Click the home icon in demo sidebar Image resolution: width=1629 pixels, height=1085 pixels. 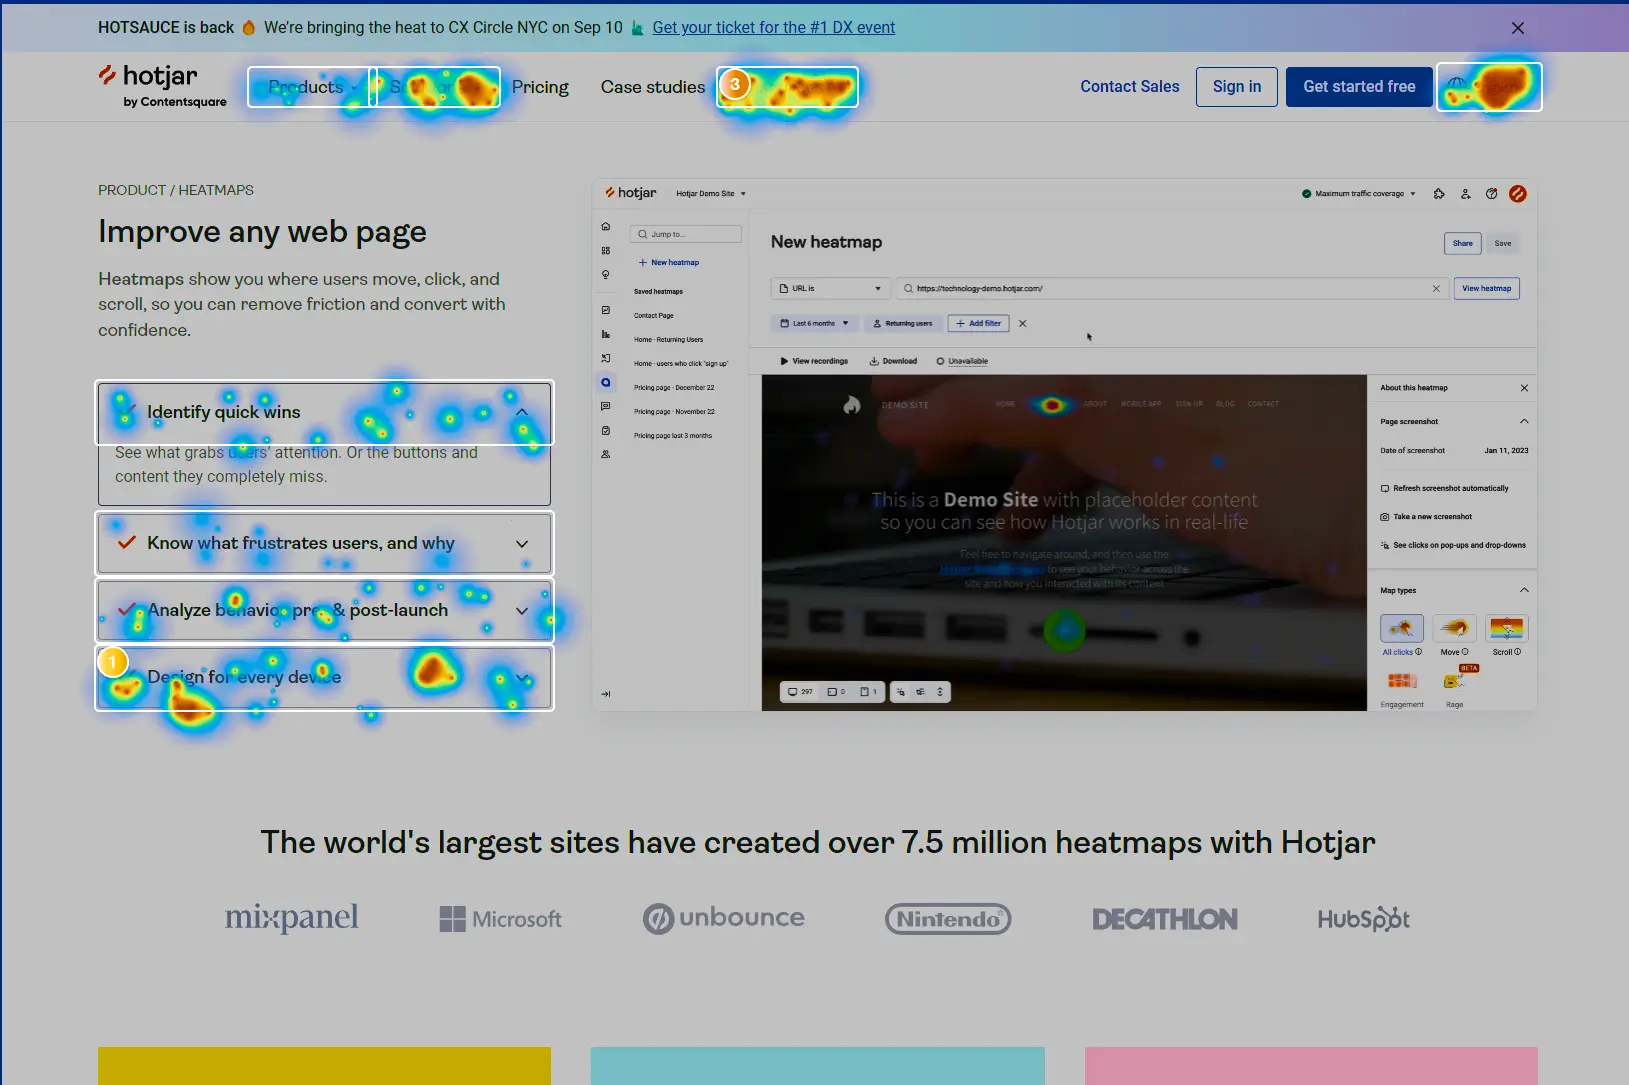tap(605, 227)
